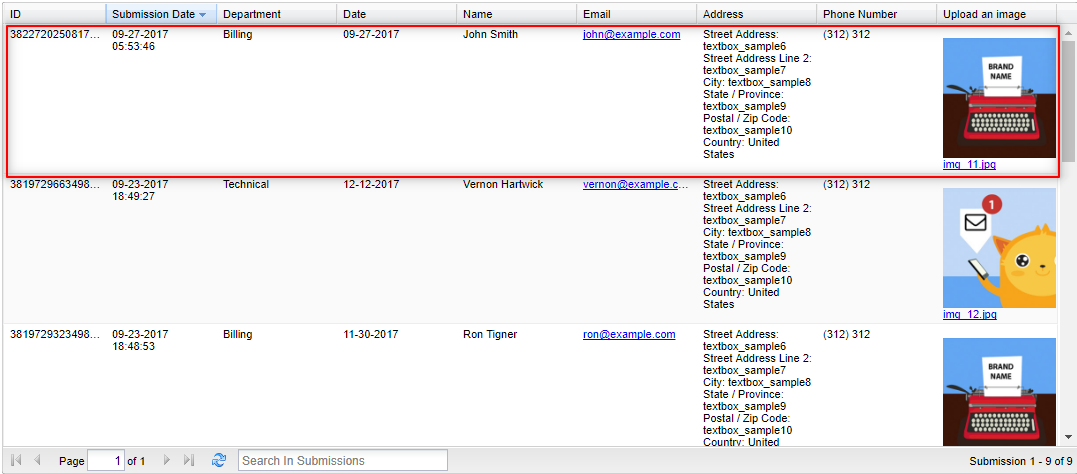Sort by Name column header
Screen dimensions: 1077x474
point(517,14)
